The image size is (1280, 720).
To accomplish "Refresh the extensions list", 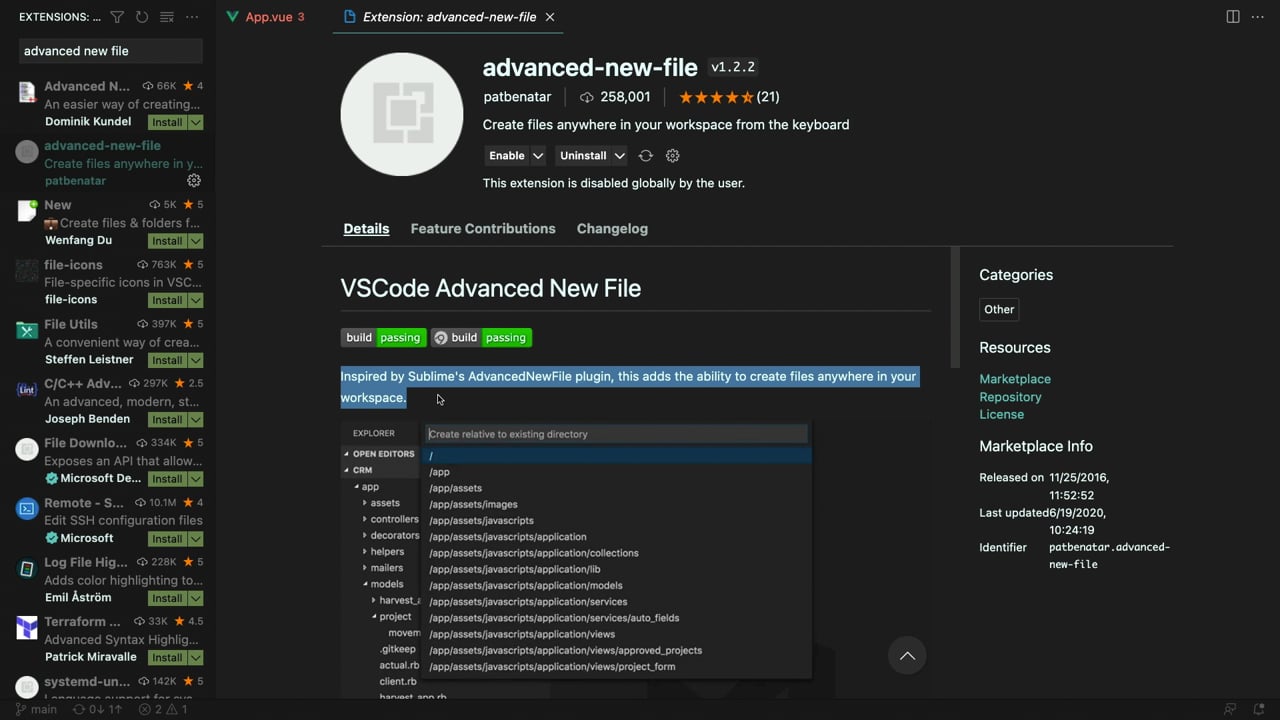I will point(142,17).
